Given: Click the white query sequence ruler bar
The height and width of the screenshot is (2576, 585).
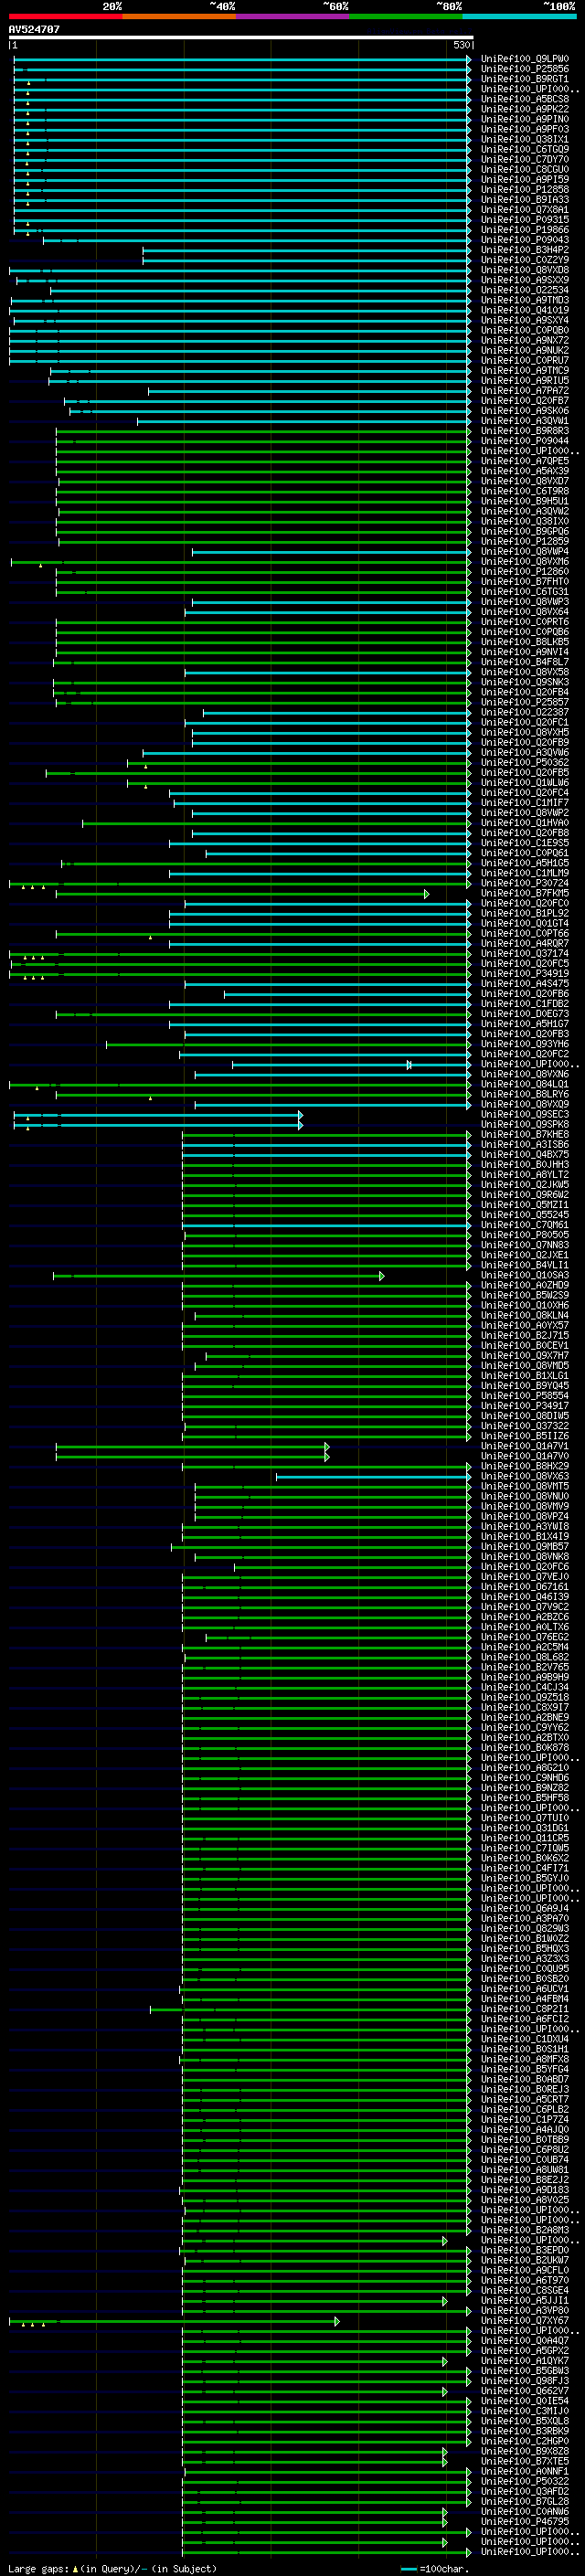Looking at the screenshot, I should pyautogui.click(x=241, y=37).
